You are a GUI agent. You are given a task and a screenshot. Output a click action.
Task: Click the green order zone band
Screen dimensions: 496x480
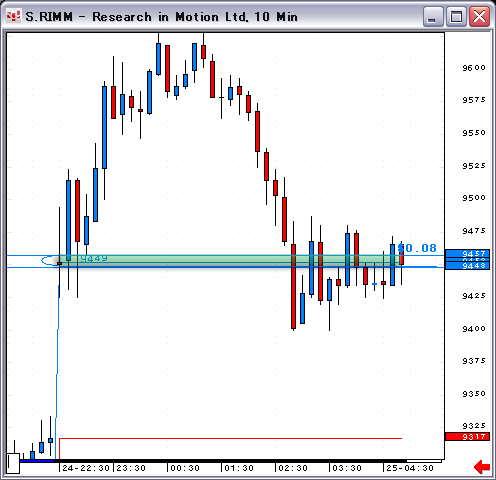pos(230,261)
